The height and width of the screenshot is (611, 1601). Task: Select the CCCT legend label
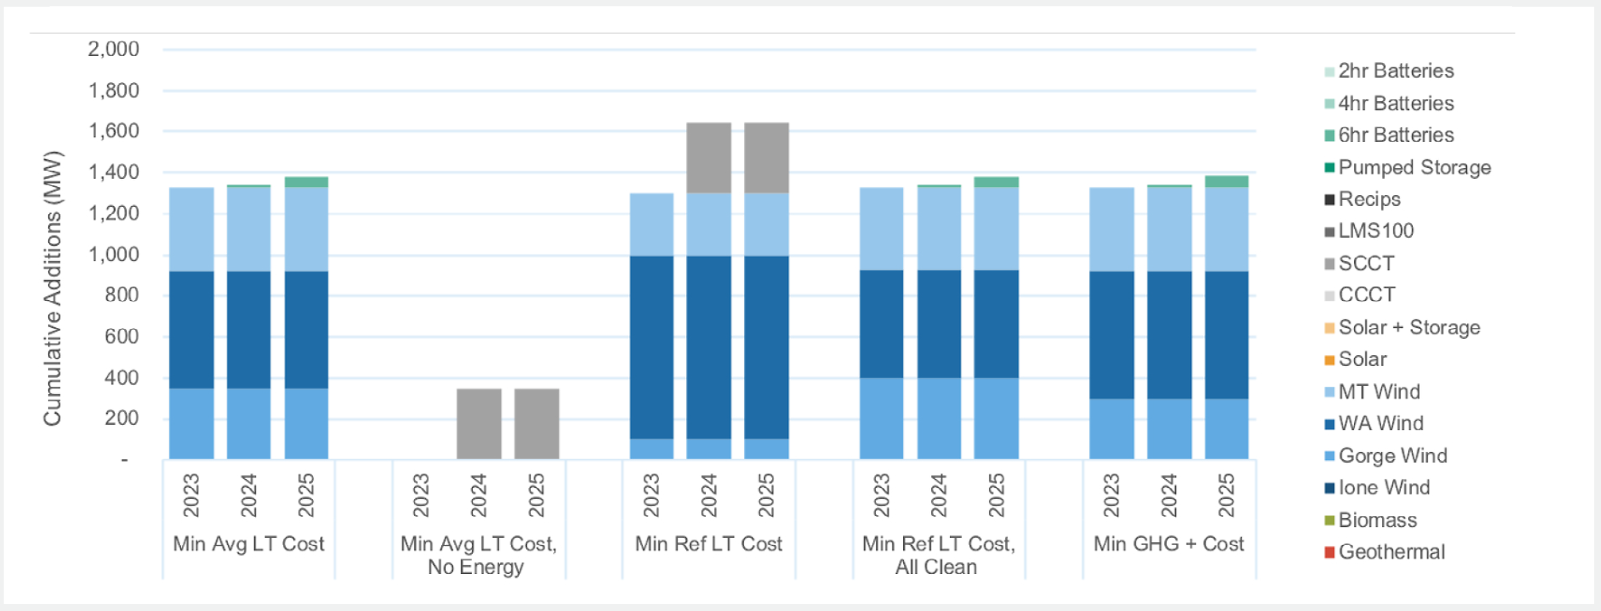1367,295
